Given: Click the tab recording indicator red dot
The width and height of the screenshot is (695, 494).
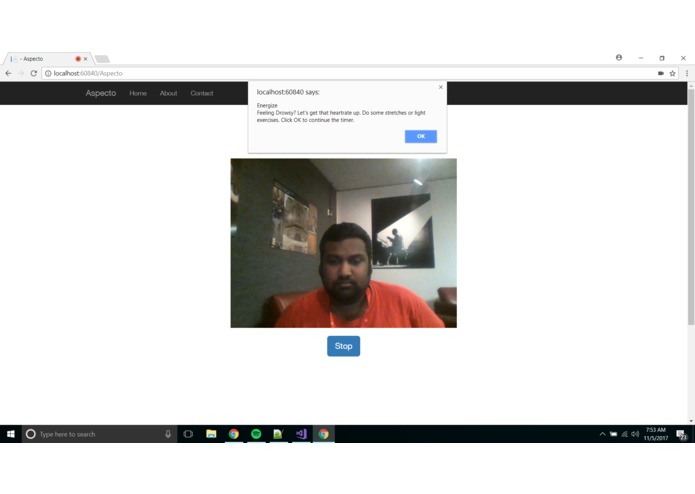Looking at the screenshot, I should click(x=78, y=58).
